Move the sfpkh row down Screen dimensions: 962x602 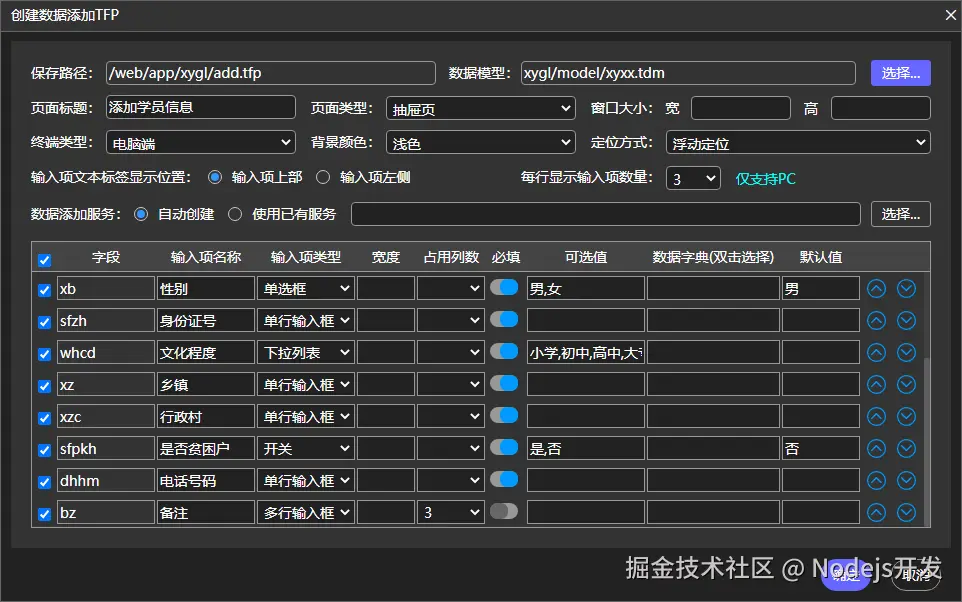click(x=906, y=449)
